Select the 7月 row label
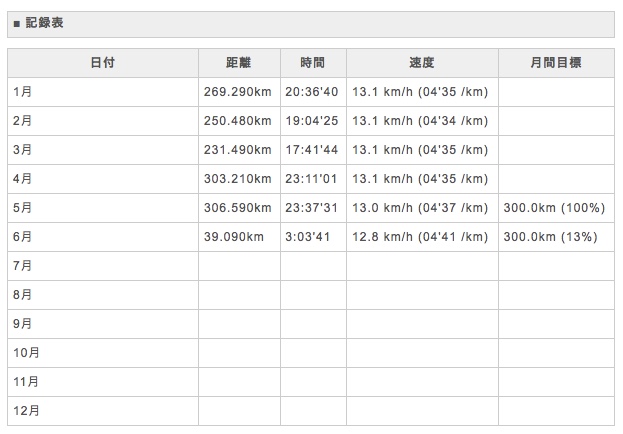This screenshot has height=434, width=623. (23, 266)
